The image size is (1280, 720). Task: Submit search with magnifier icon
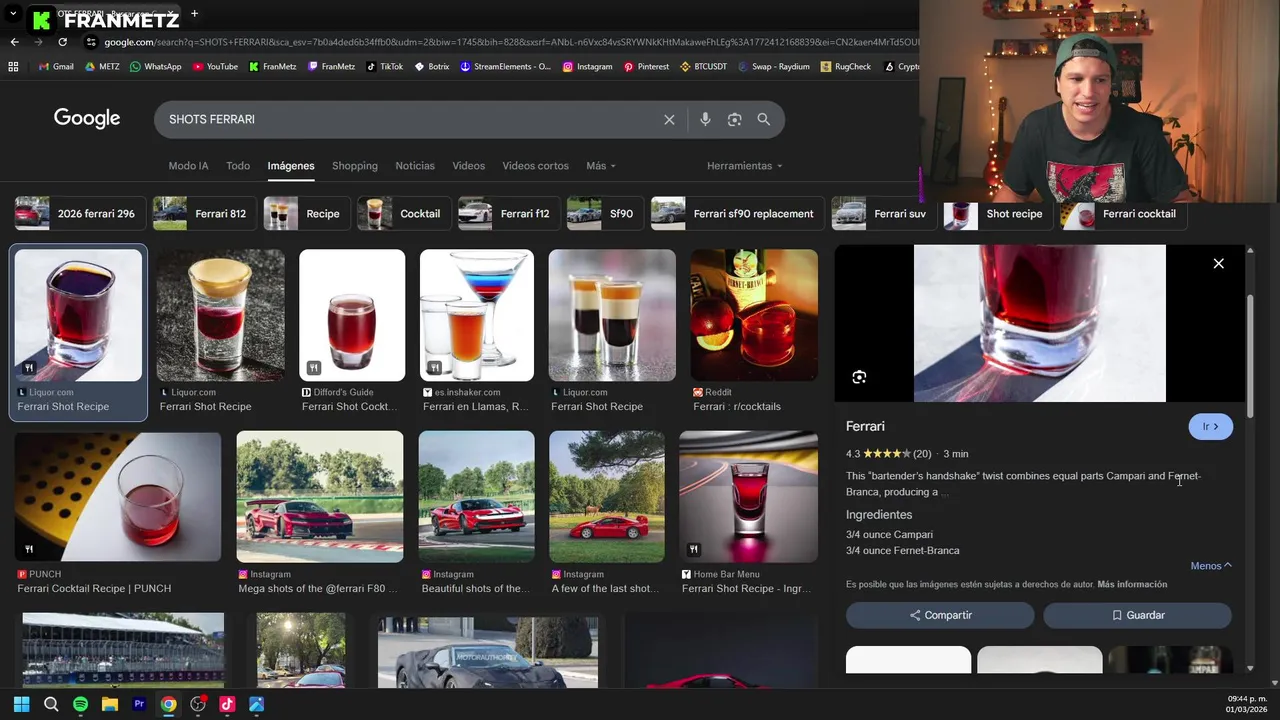coord(764,119)
